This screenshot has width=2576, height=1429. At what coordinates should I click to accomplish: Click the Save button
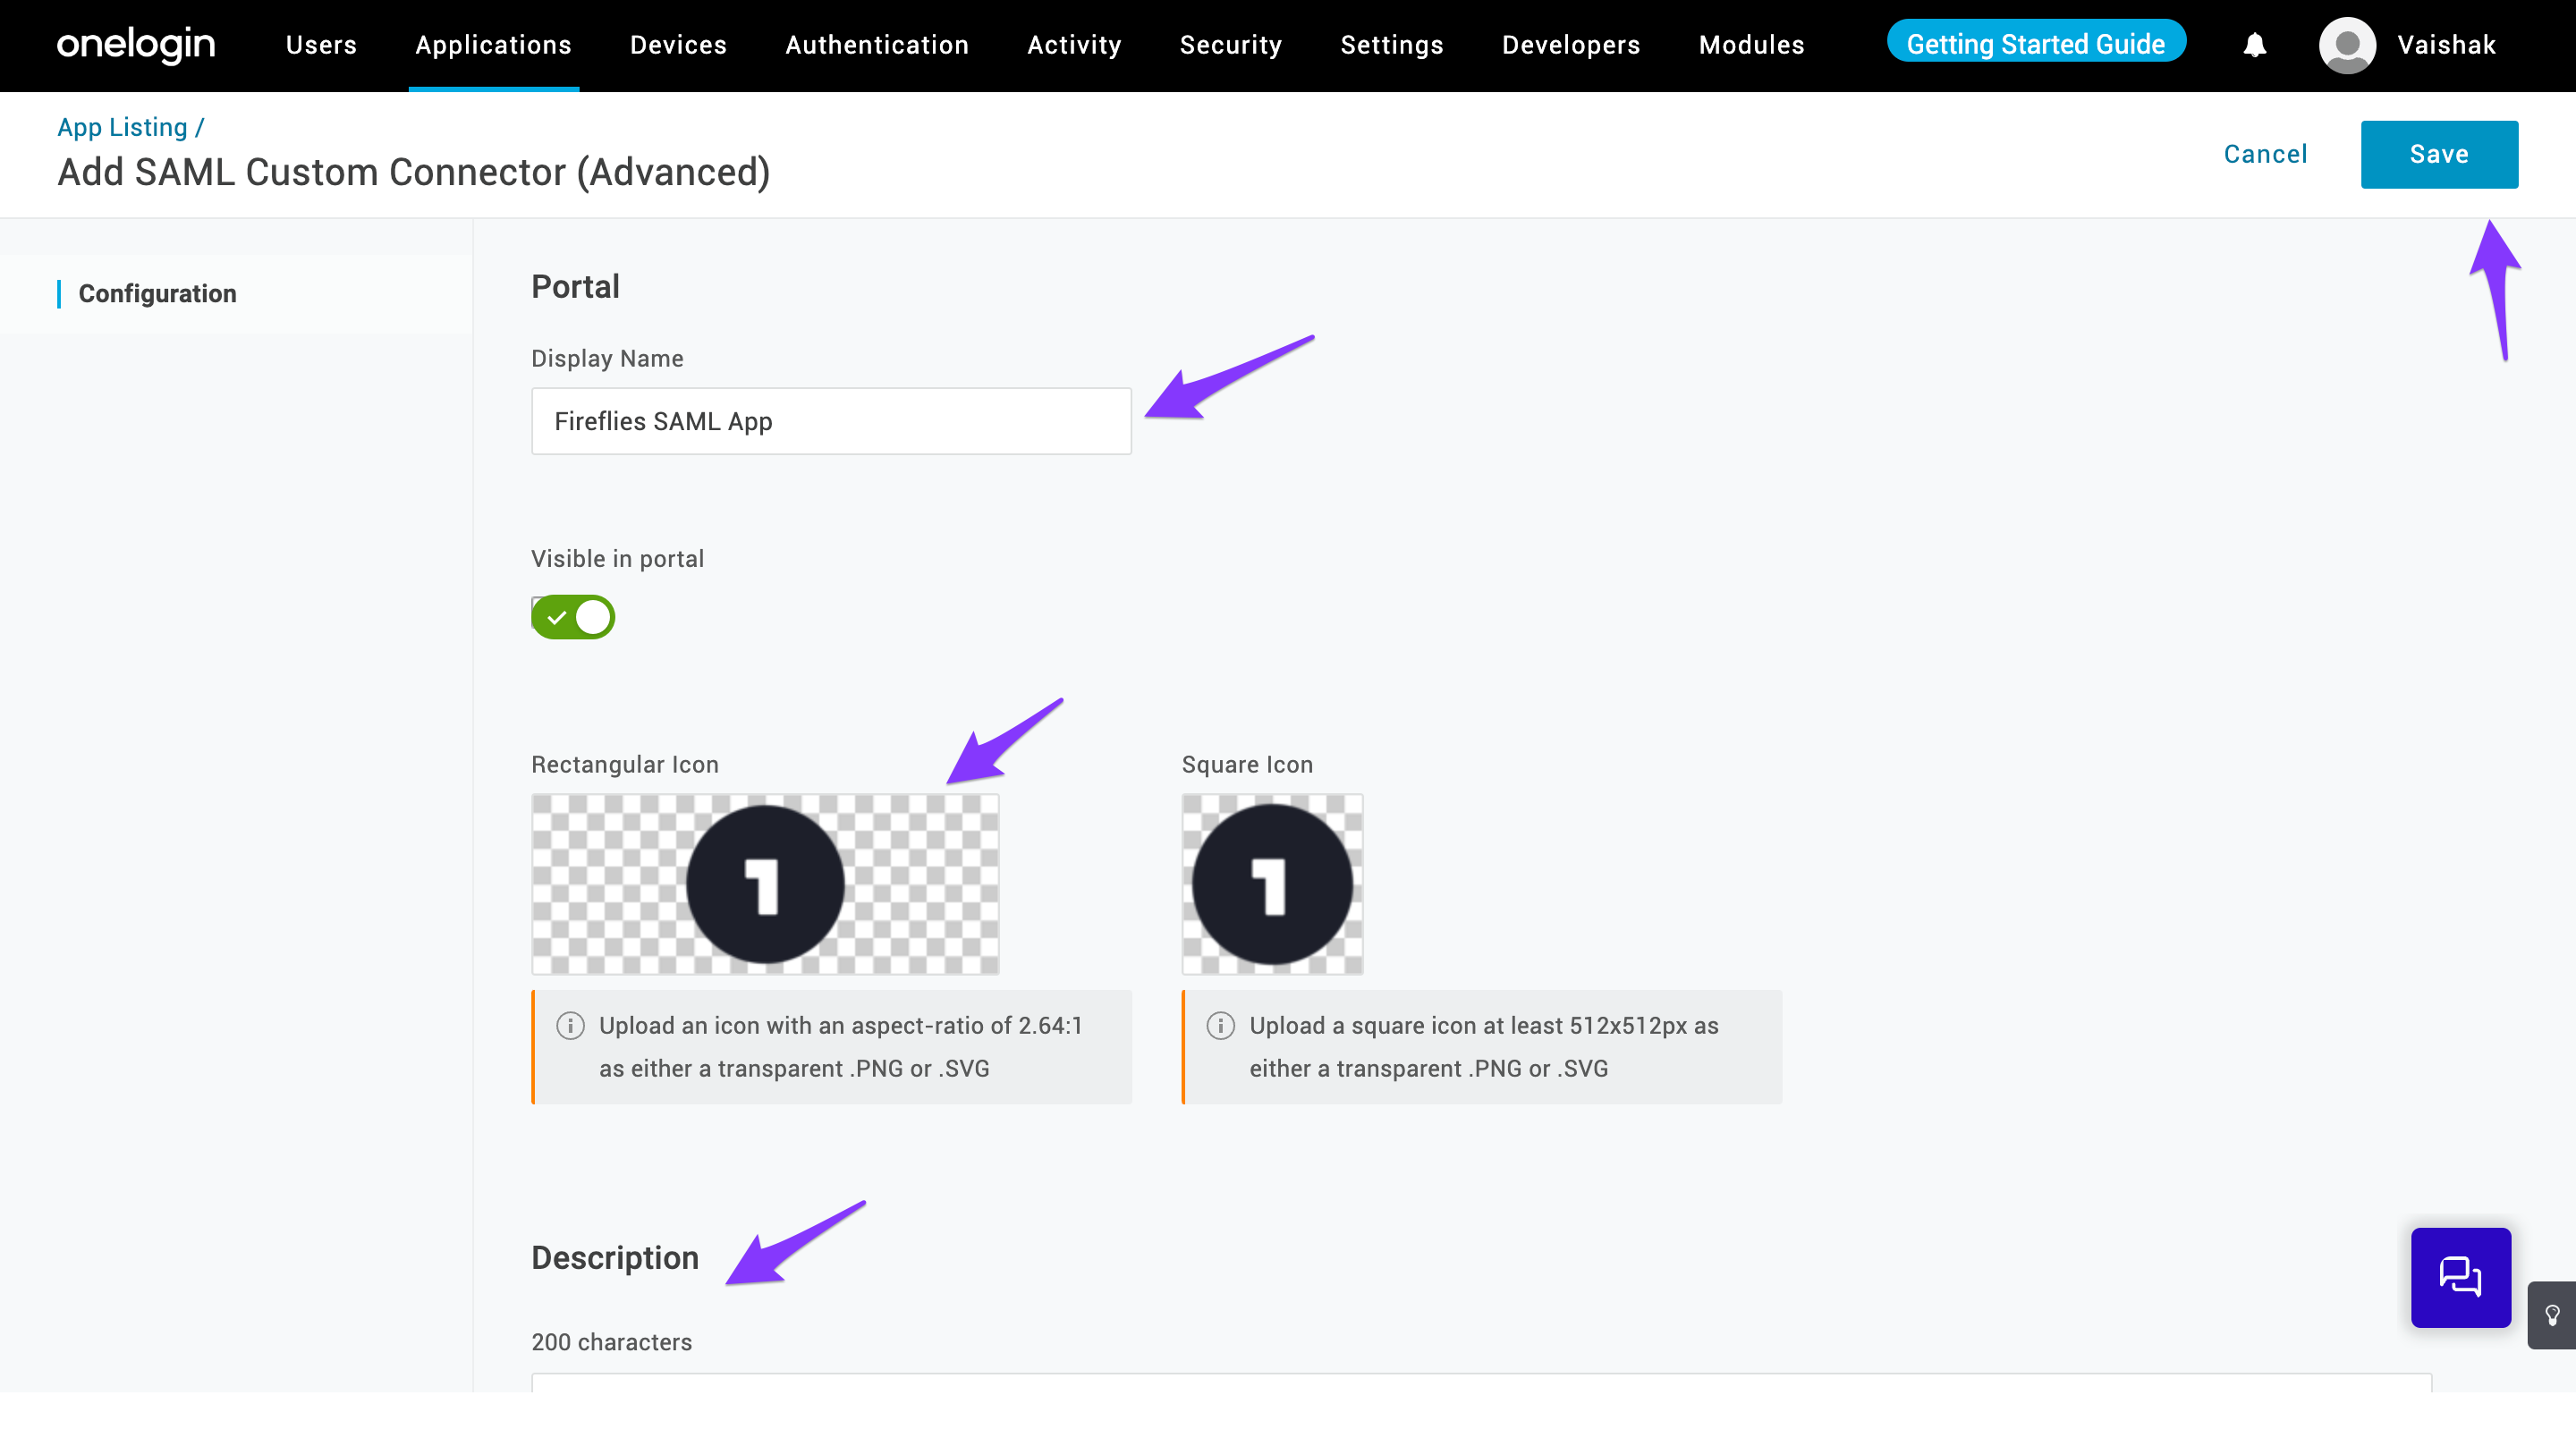2438,154
